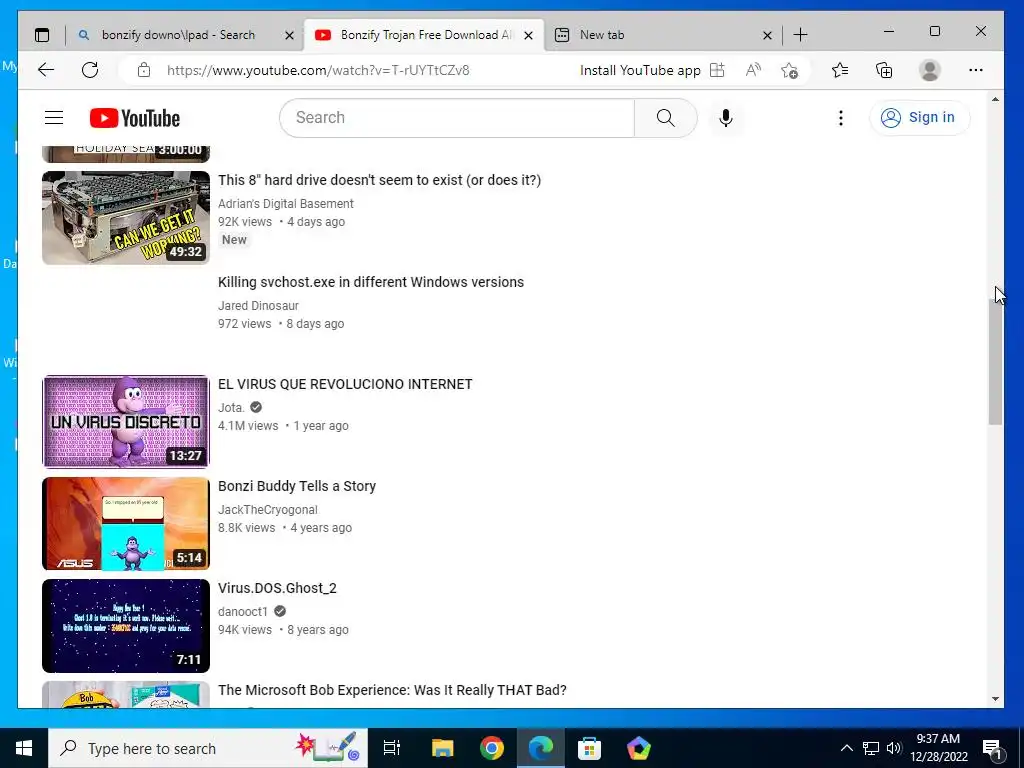1024x768 pixels.
Task: Click the address bar URL
Action: (x=318, y=70)
